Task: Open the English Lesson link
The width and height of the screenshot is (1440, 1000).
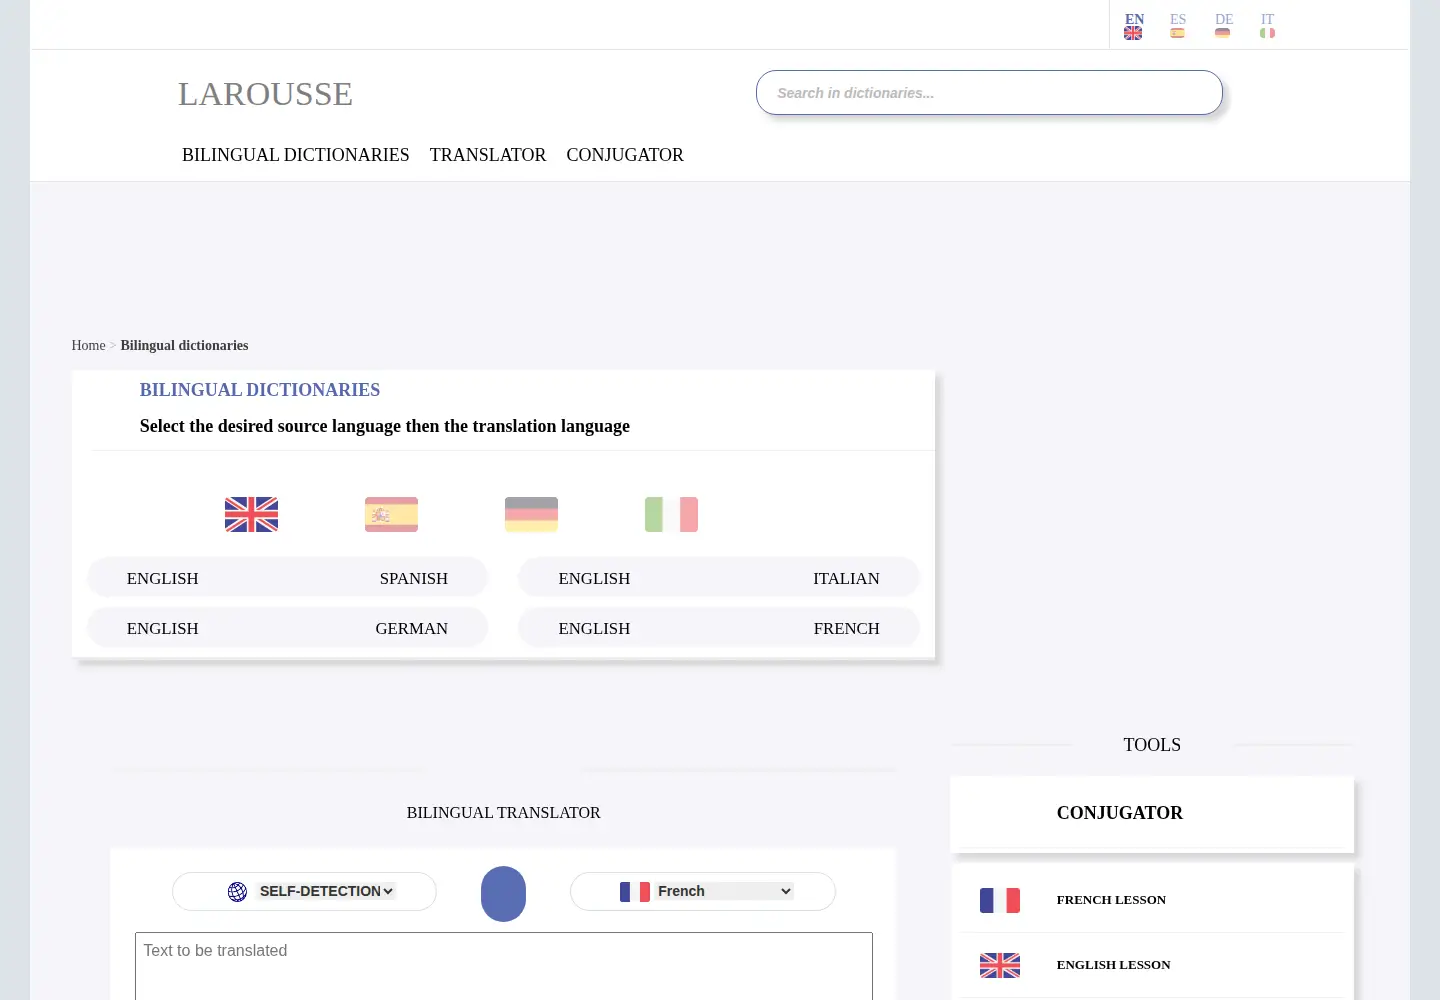Action: tap(1113, 965)
